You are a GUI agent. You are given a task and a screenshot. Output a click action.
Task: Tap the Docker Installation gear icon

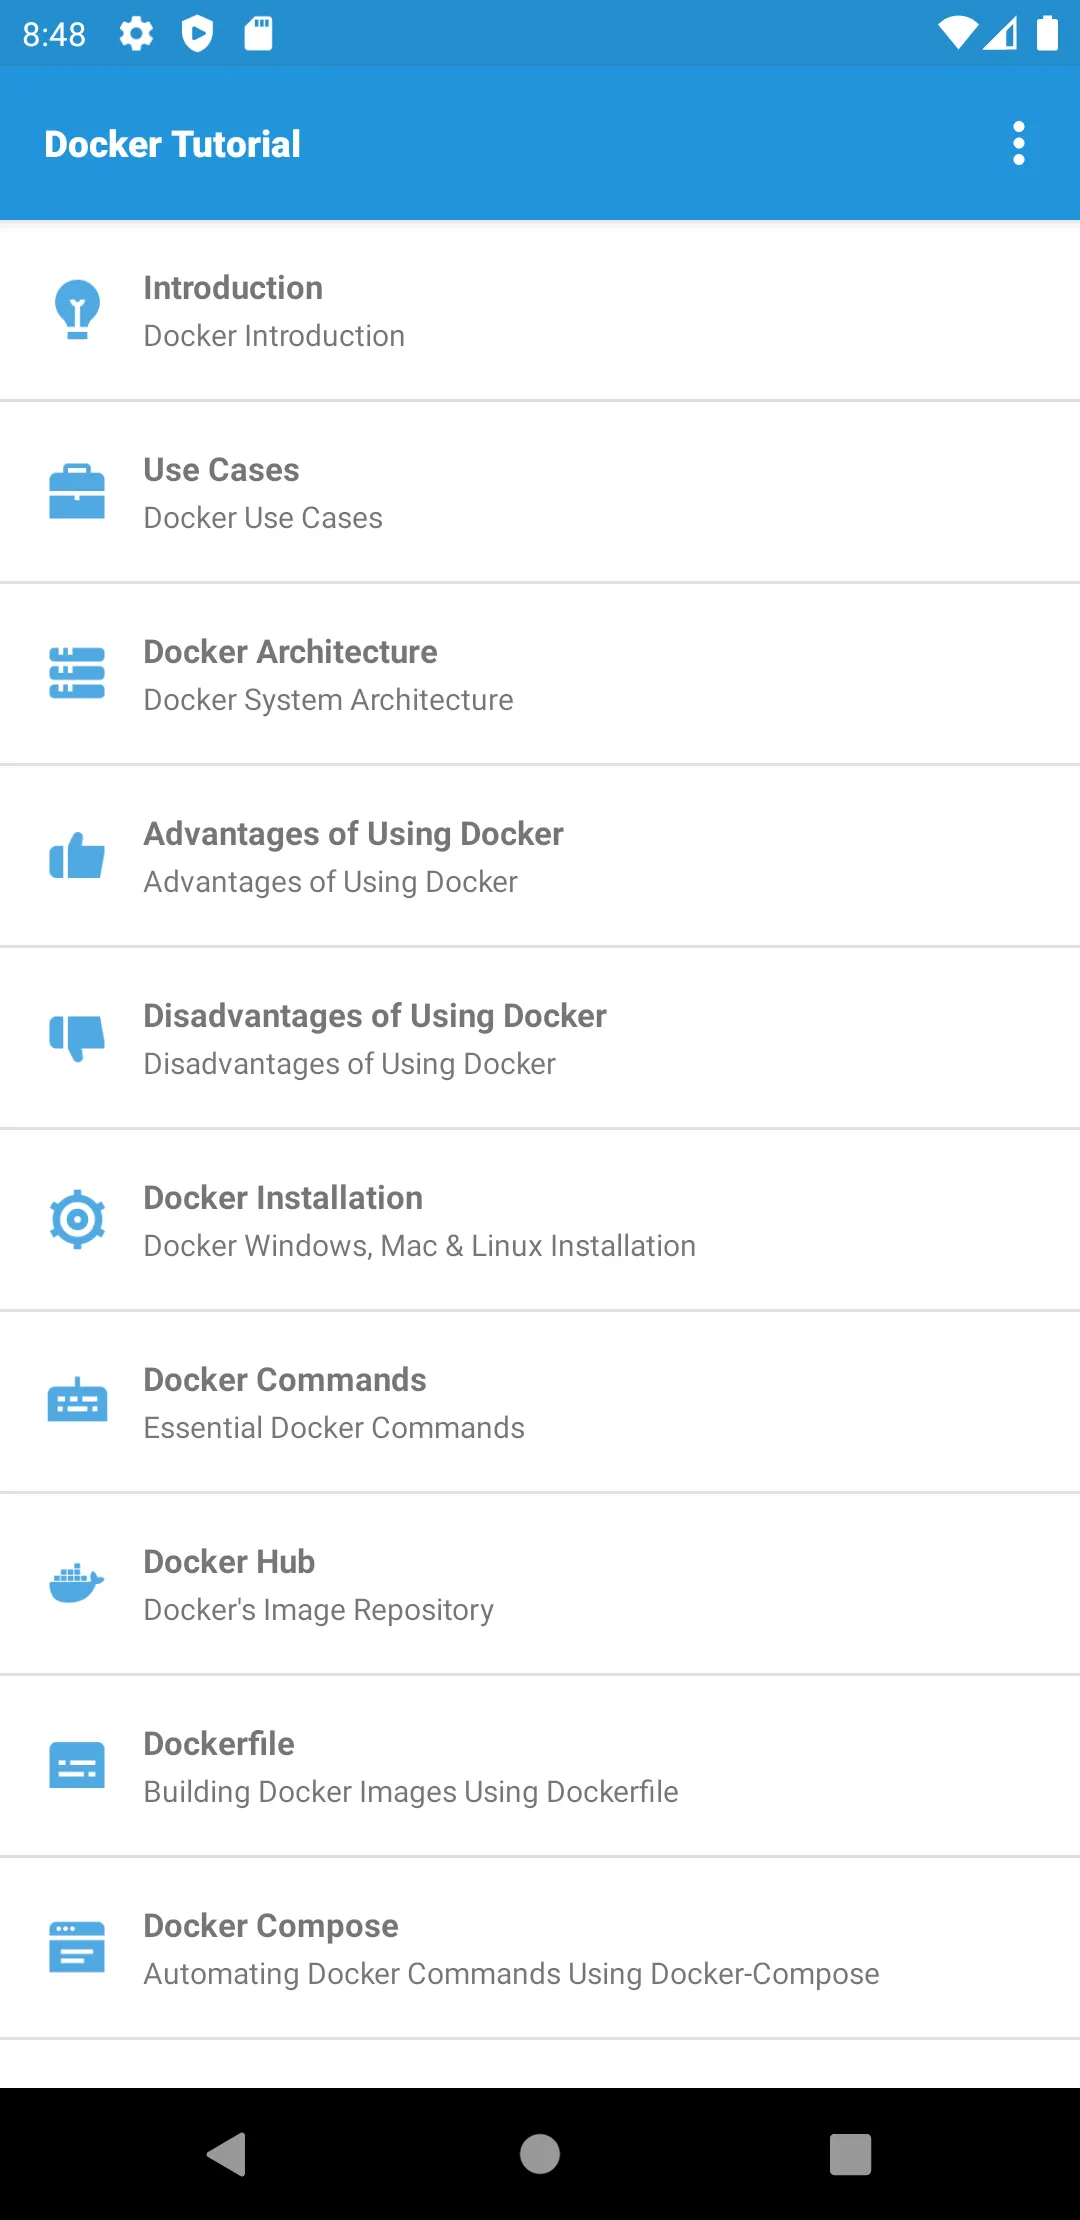click(x=77, y=1219)
